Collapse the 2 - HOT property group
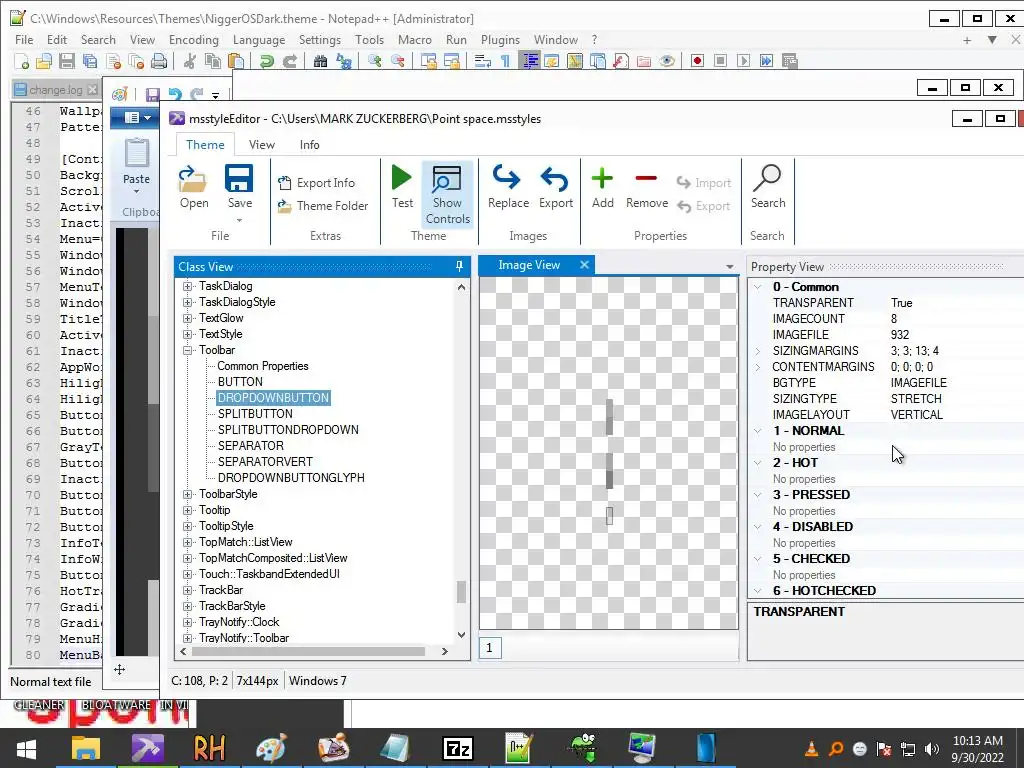 pos(758,462)
